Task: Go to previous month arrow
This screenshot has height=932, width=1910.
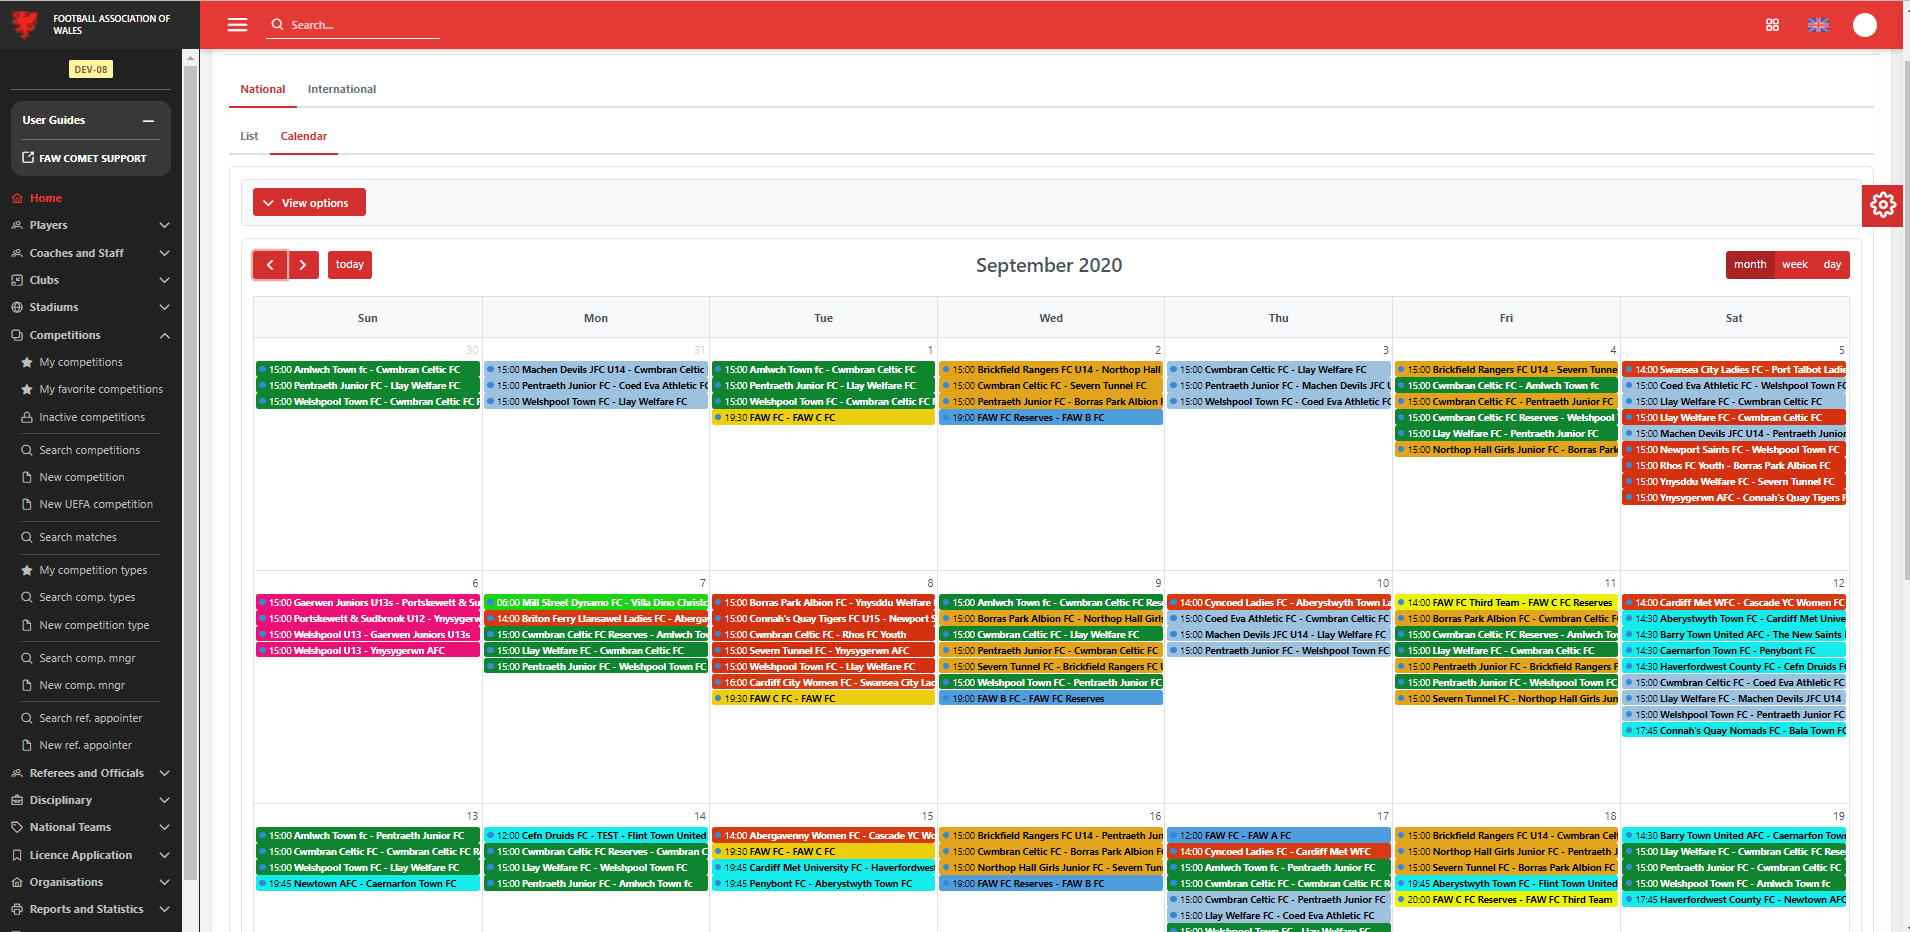Action: tap(270, 265)
